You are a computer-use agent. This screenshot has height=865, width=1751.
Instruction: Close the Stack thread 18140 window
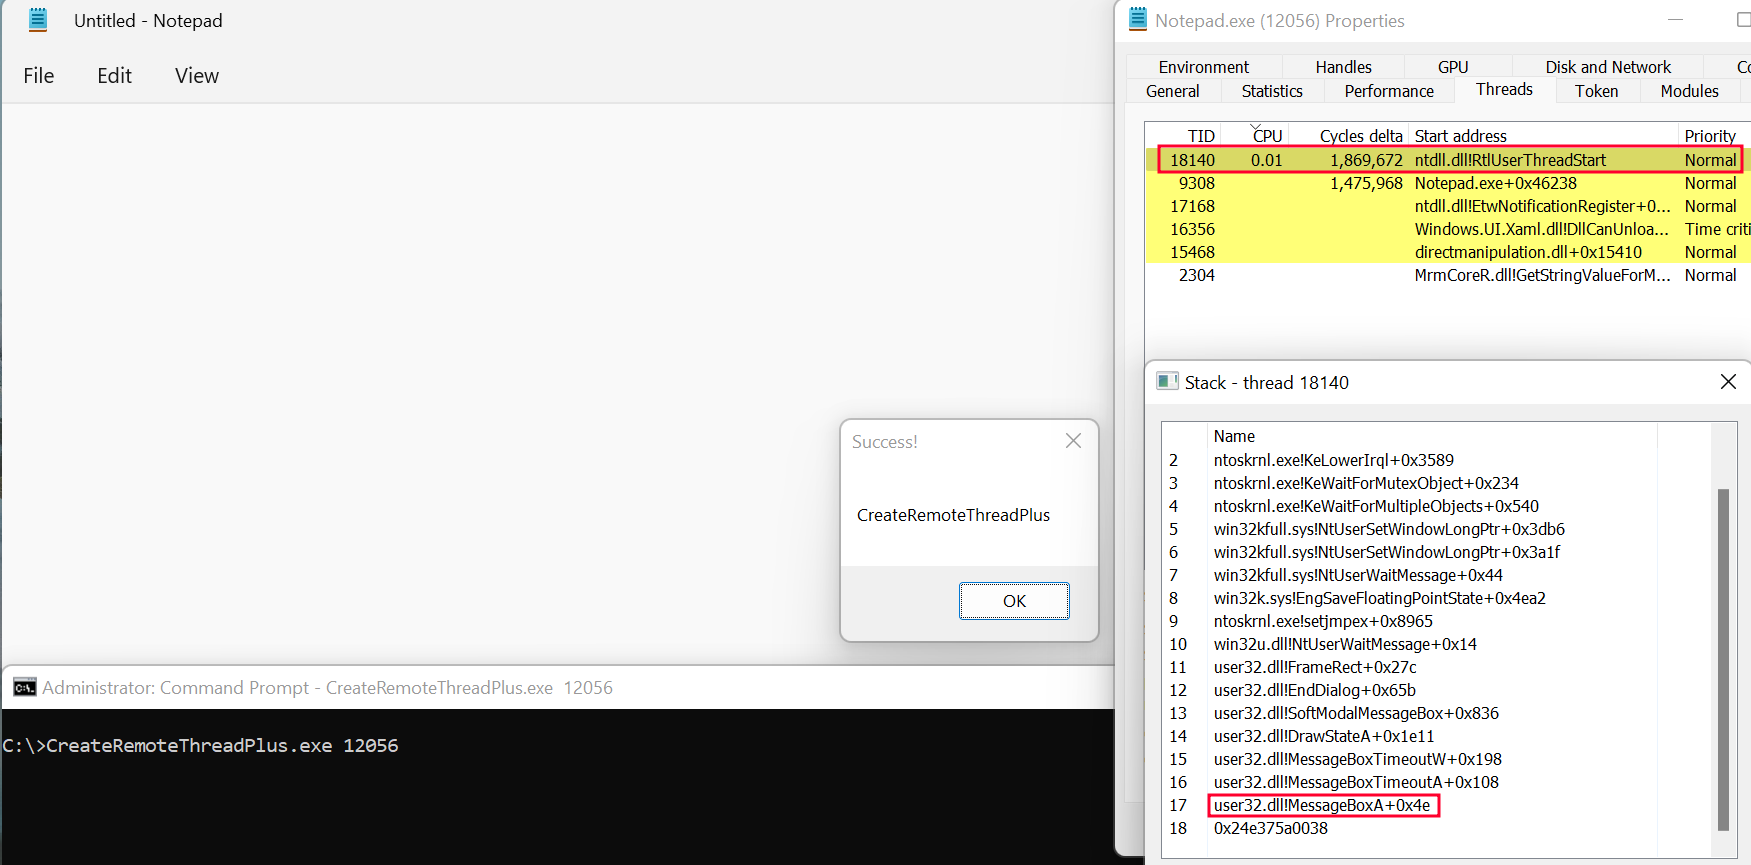pyautogui.click(x=1727, y=382)
